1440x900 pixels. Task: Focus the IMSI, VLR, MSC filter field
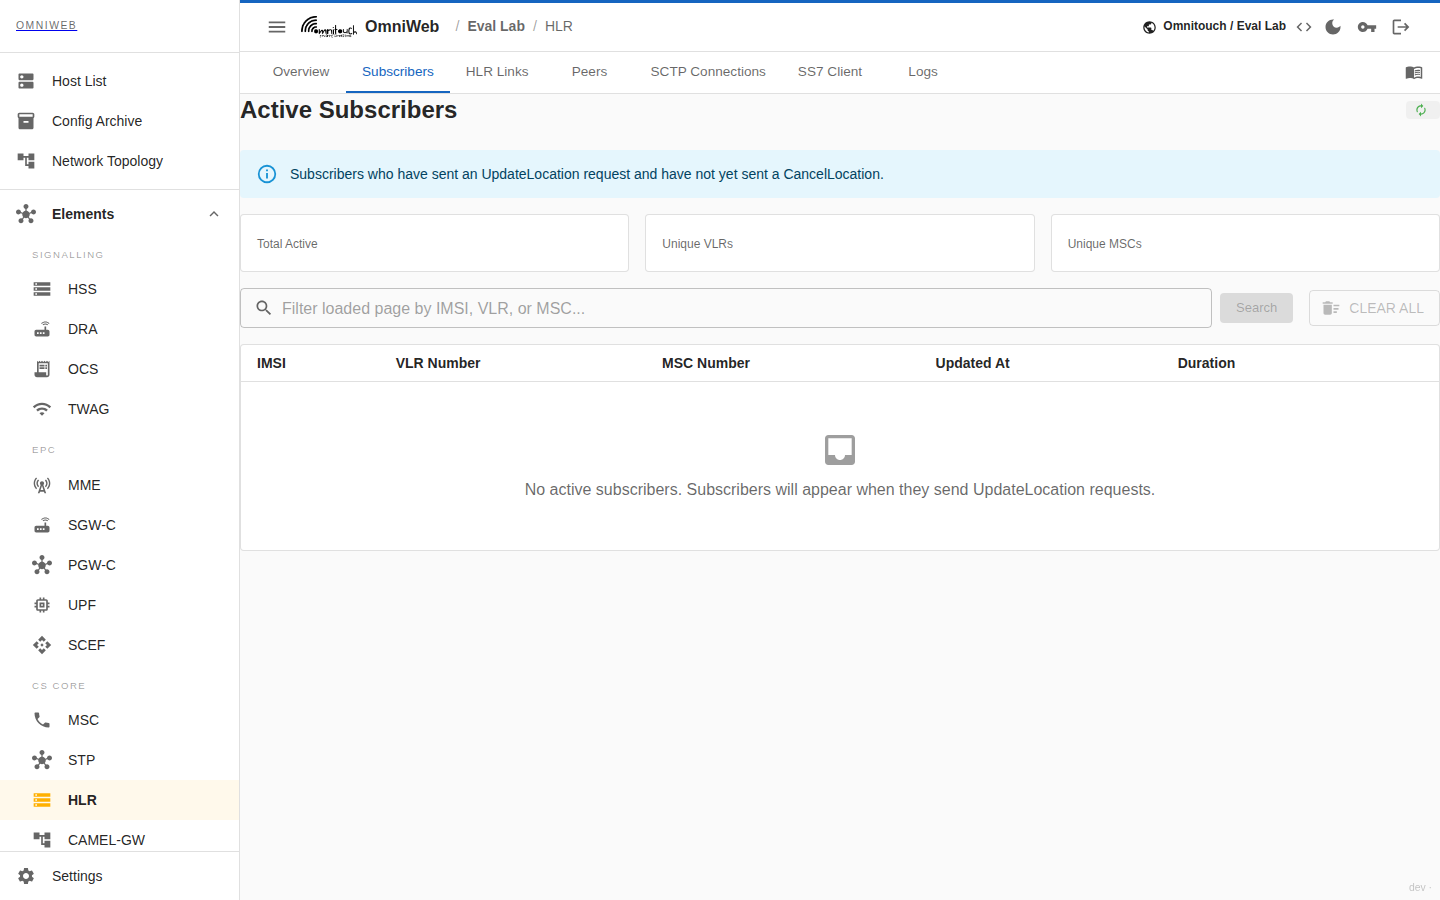pos(726,308)
